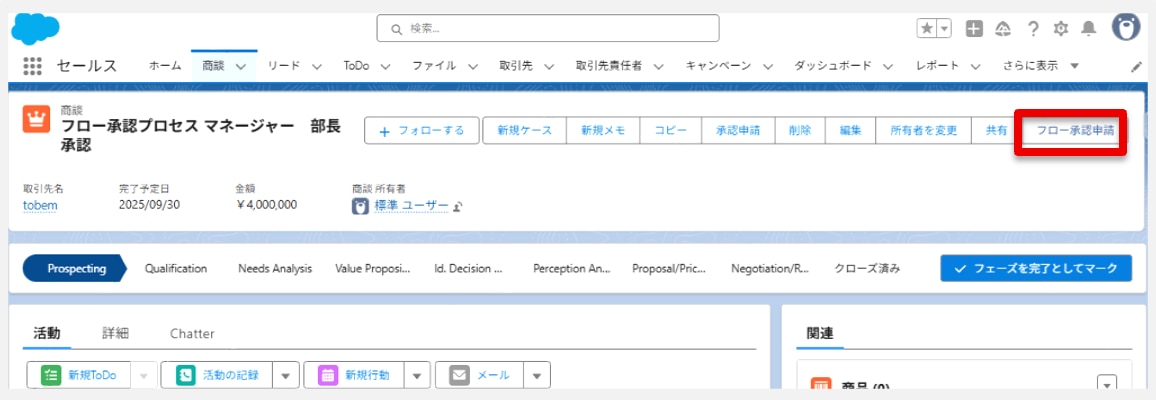
Task: Expand the リード tab dropdown chevron
Action: tap(316, 66)
